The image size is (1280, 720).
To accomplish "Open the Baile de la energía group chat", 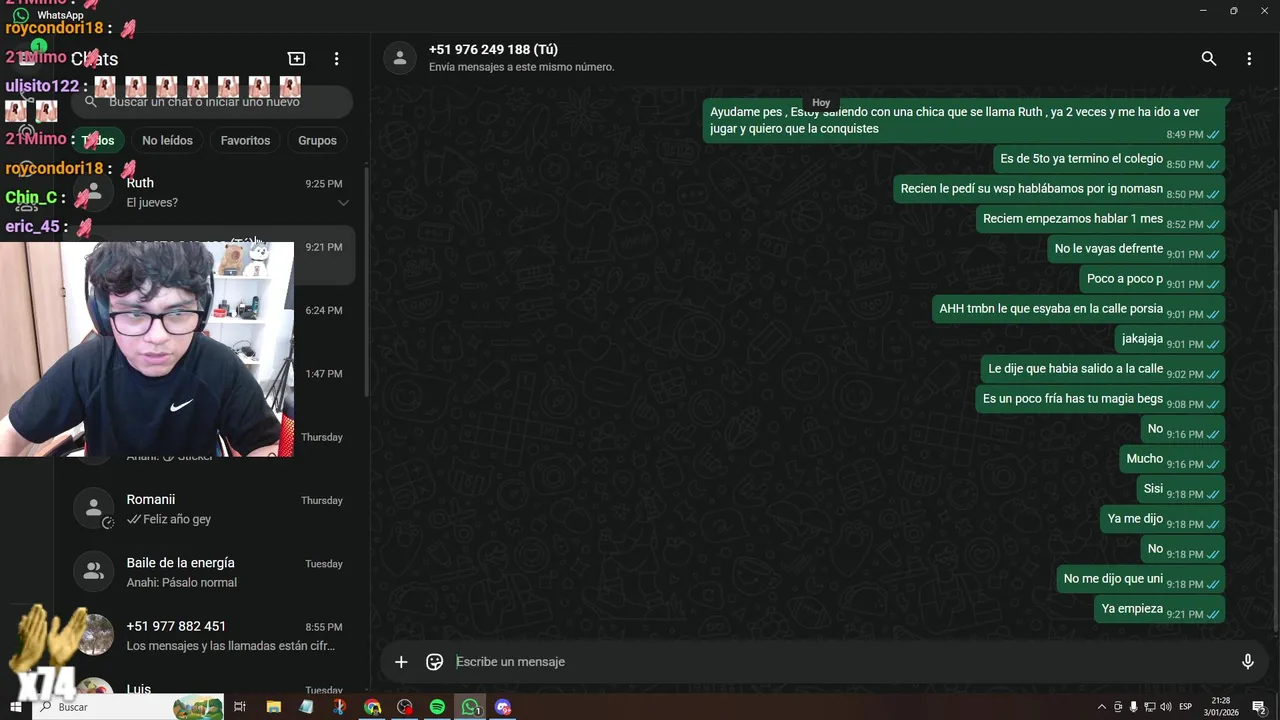I will click(x=212, y=572).
